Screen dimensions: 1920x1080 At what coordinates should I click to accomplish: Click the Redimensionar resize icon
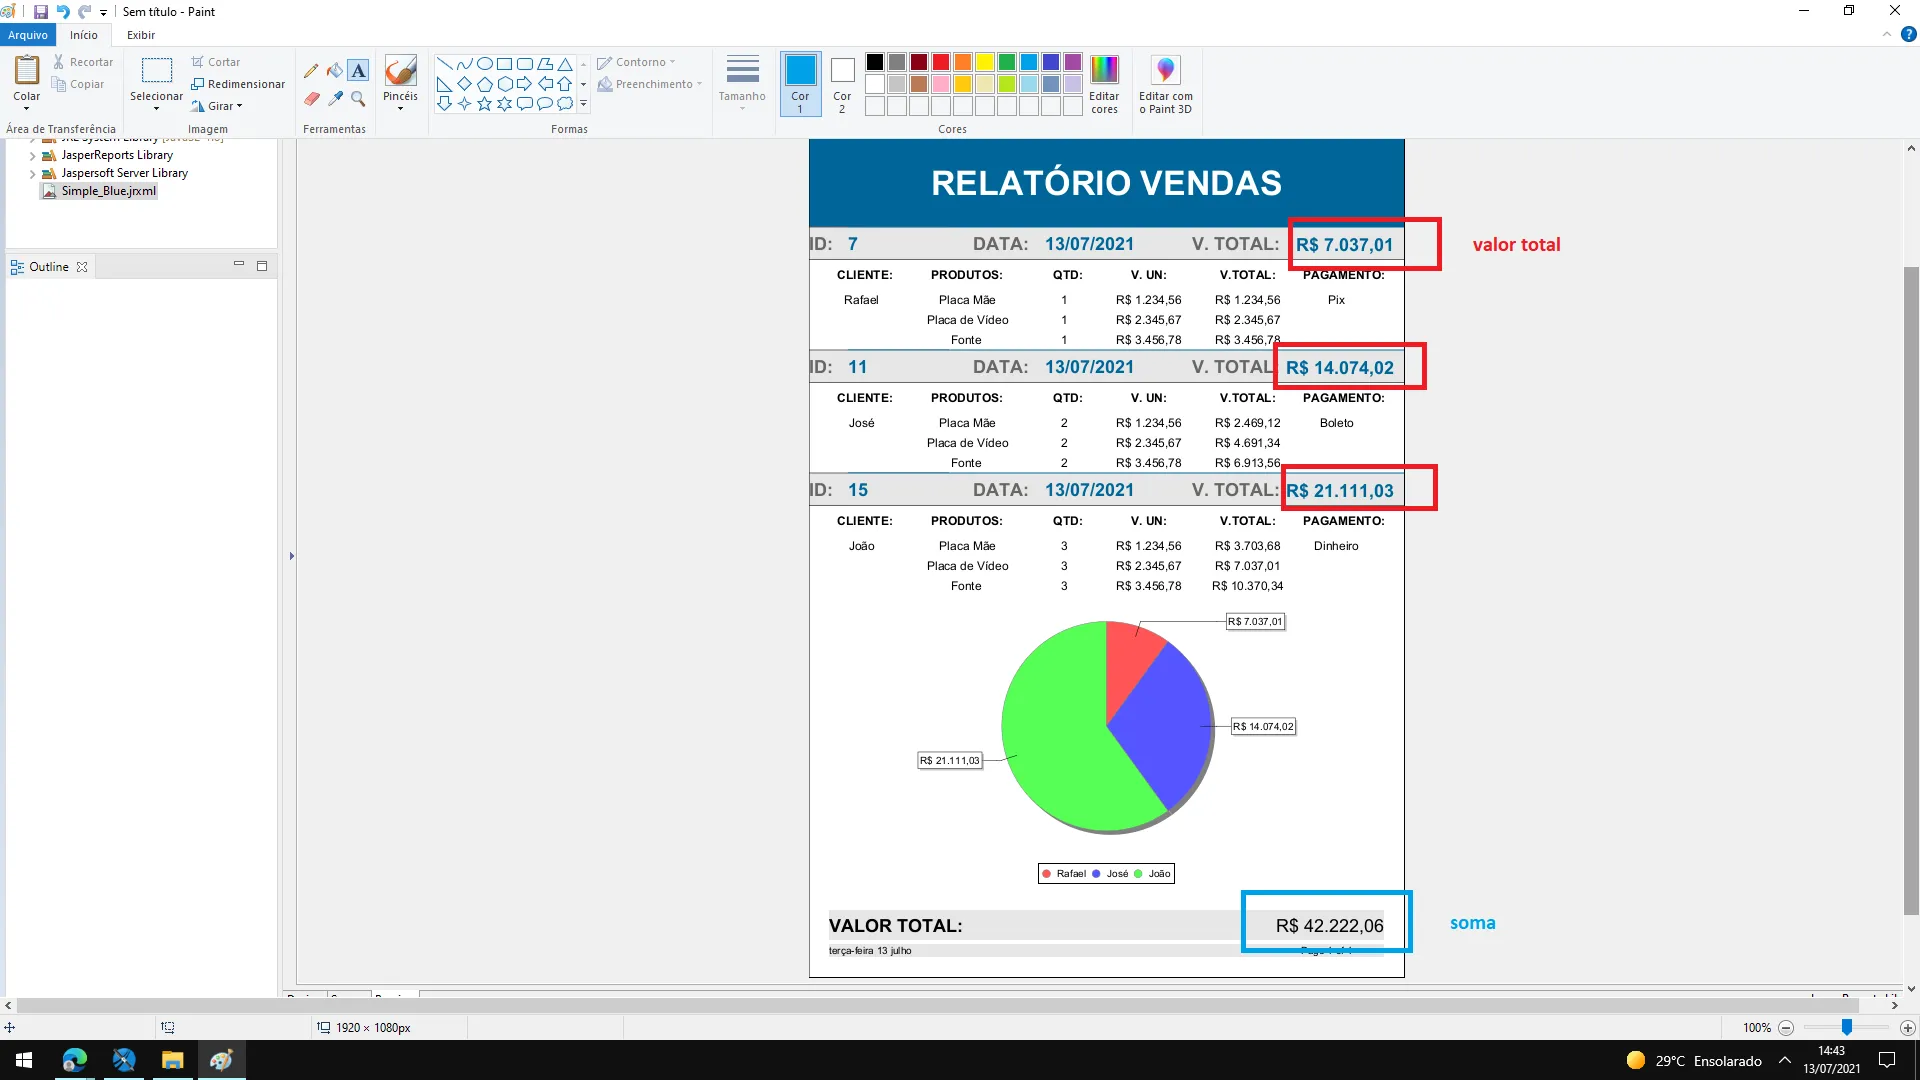(198, 84)
